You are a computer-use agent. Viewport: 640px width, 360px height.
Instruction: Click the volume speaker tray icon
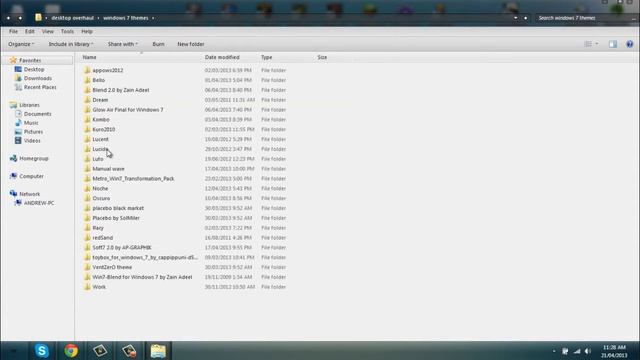pyautogui.click(x=588, y=351)
